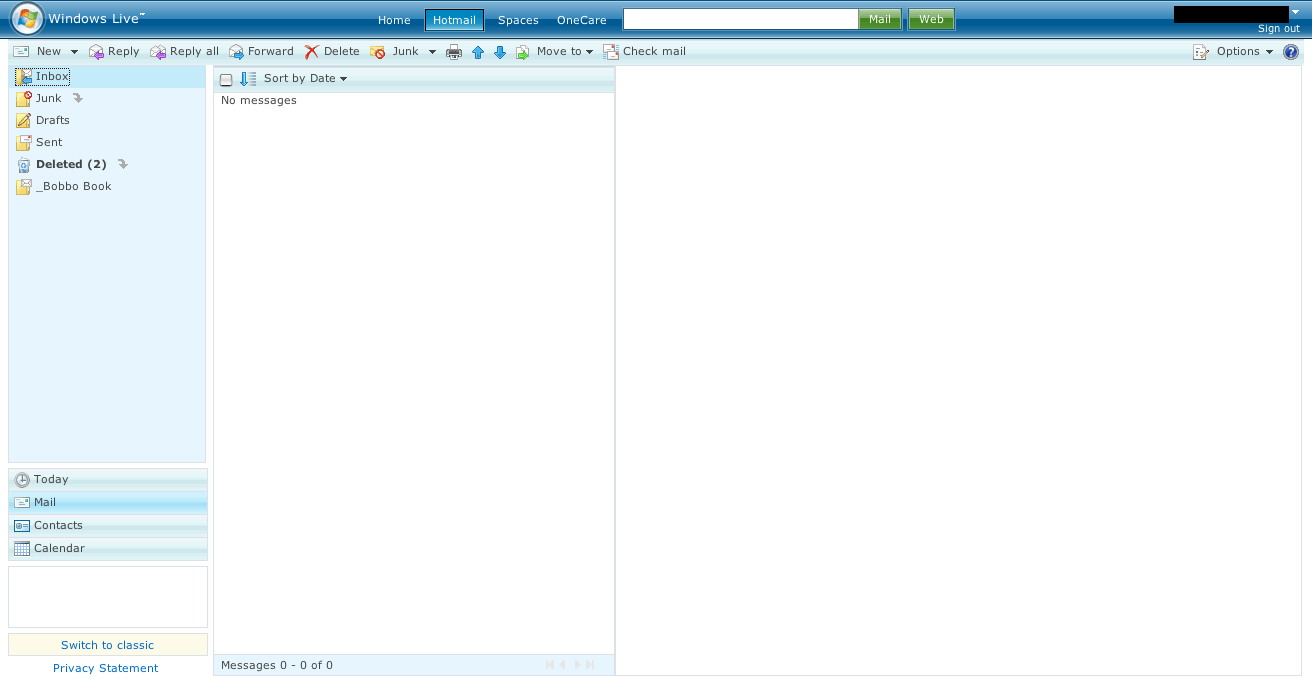This screenshot has width=1312, height=679.
Task: Click the Windows Live flag logo
Action: 27,19
